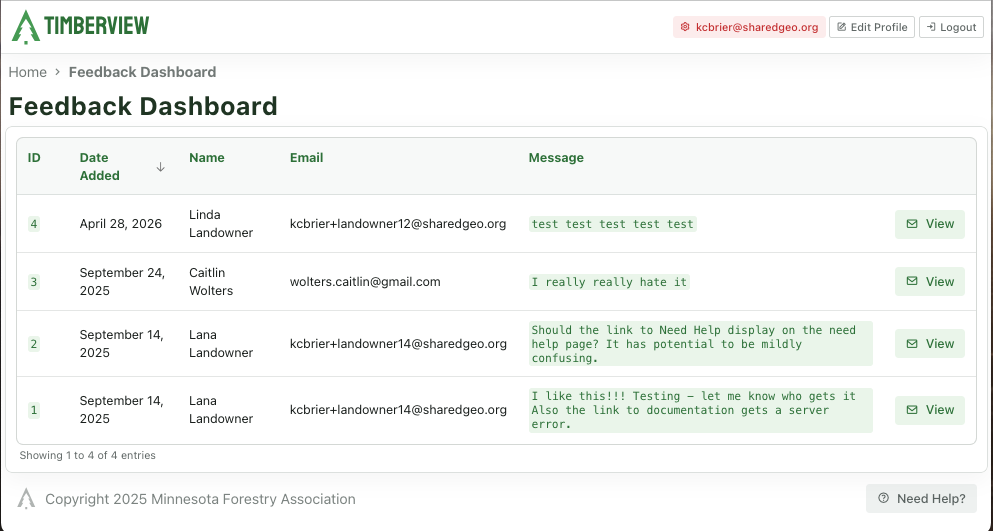Sort table by Message column header
This screenshot has width=993, height=531.
click(x=556, y=158)
